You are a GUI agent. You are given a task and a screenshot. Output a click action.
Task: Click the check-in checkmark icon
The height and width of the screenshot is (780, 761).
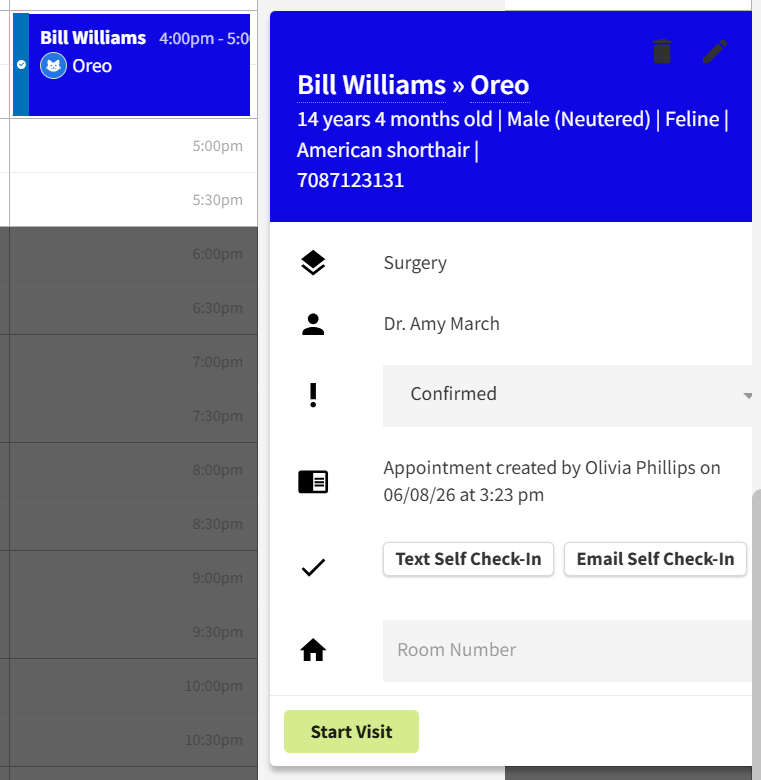313,568
